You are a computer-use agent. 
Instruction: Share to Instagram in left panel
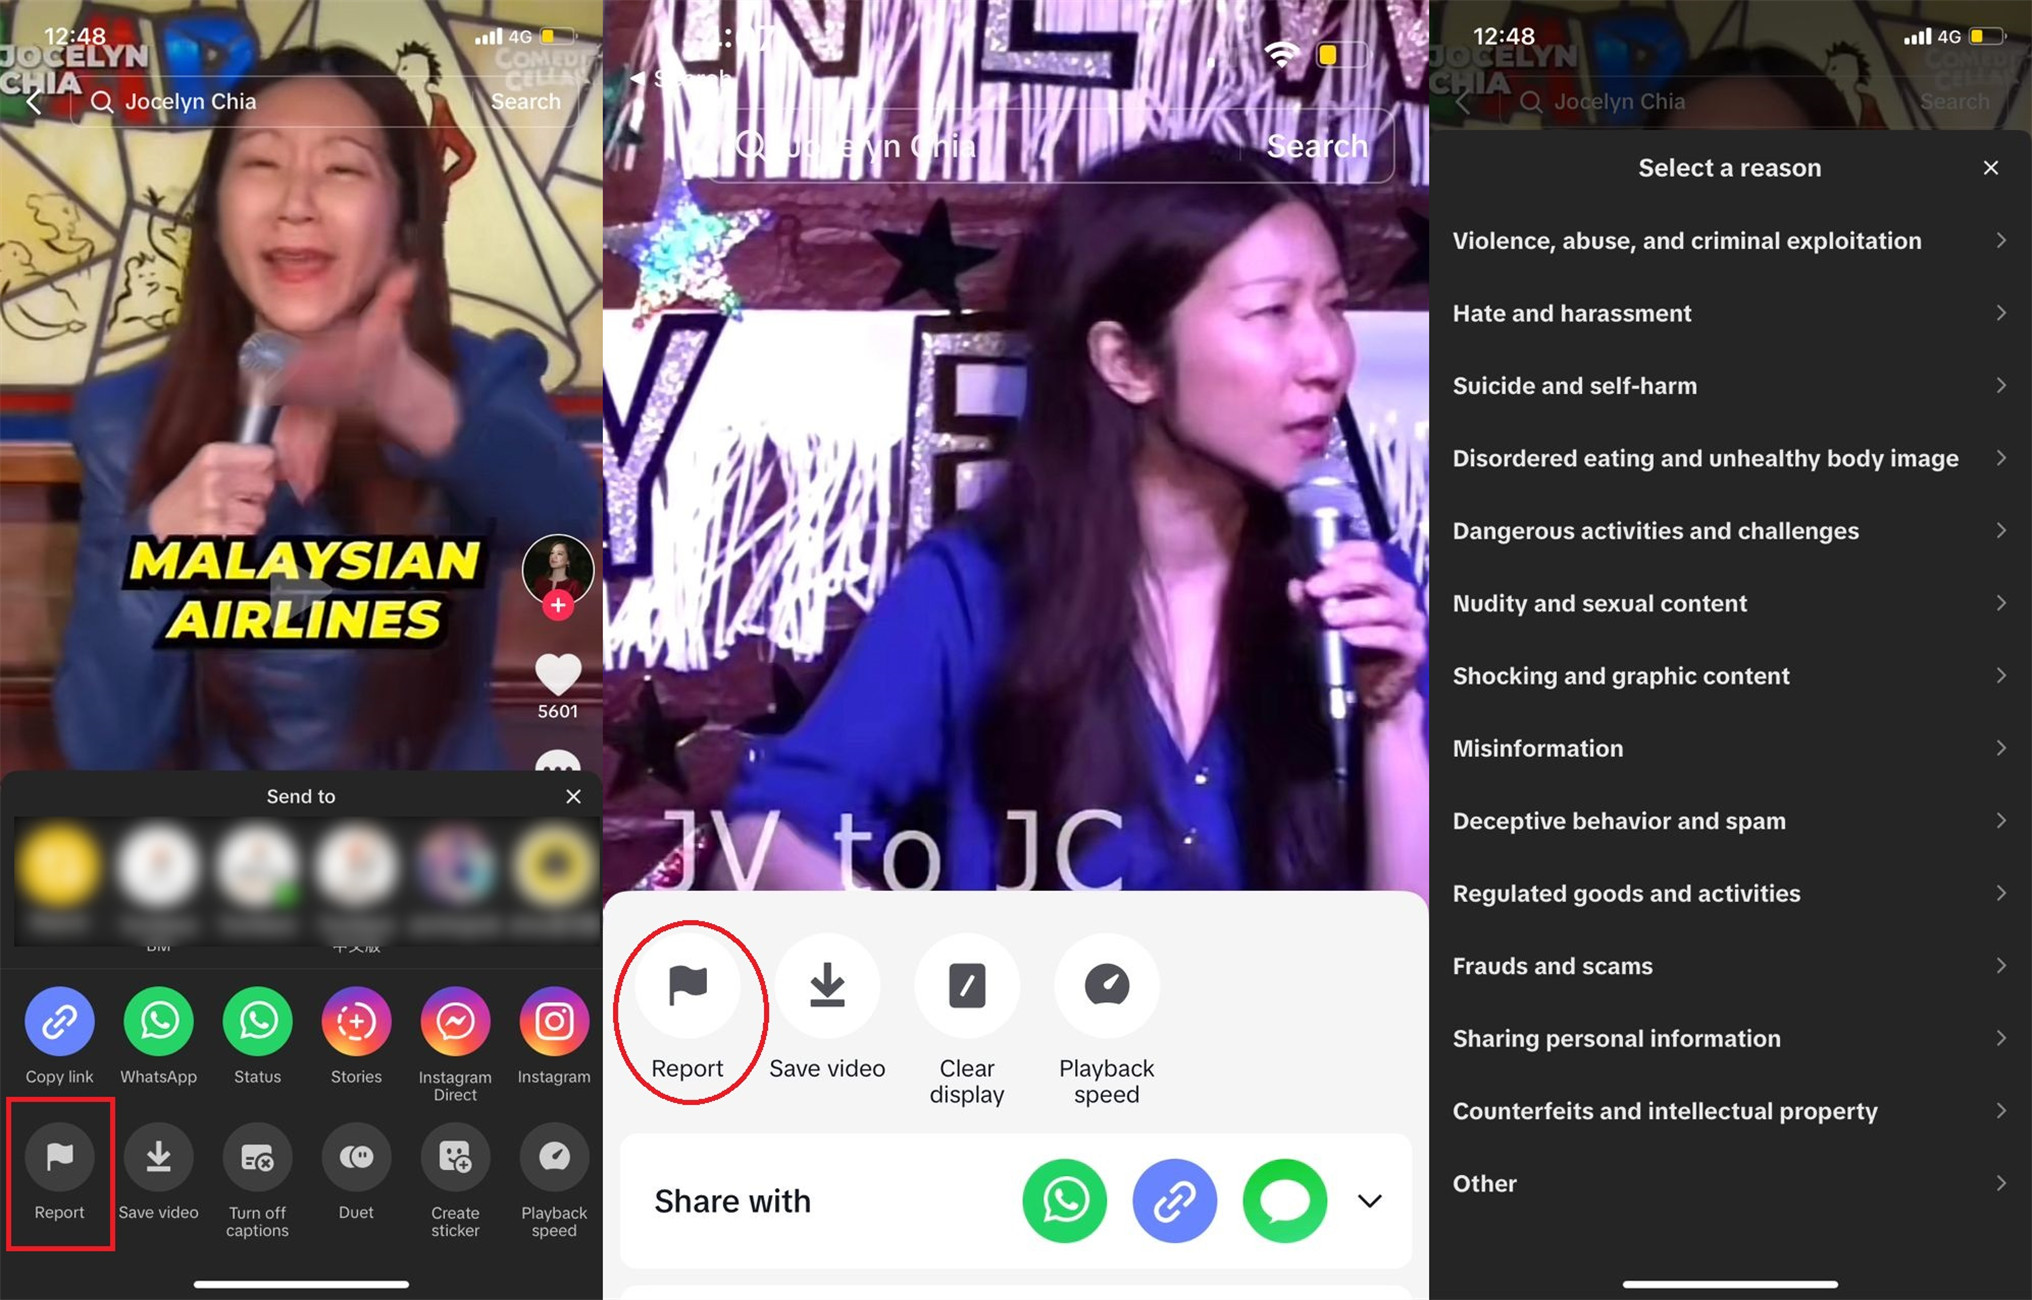554,1021
